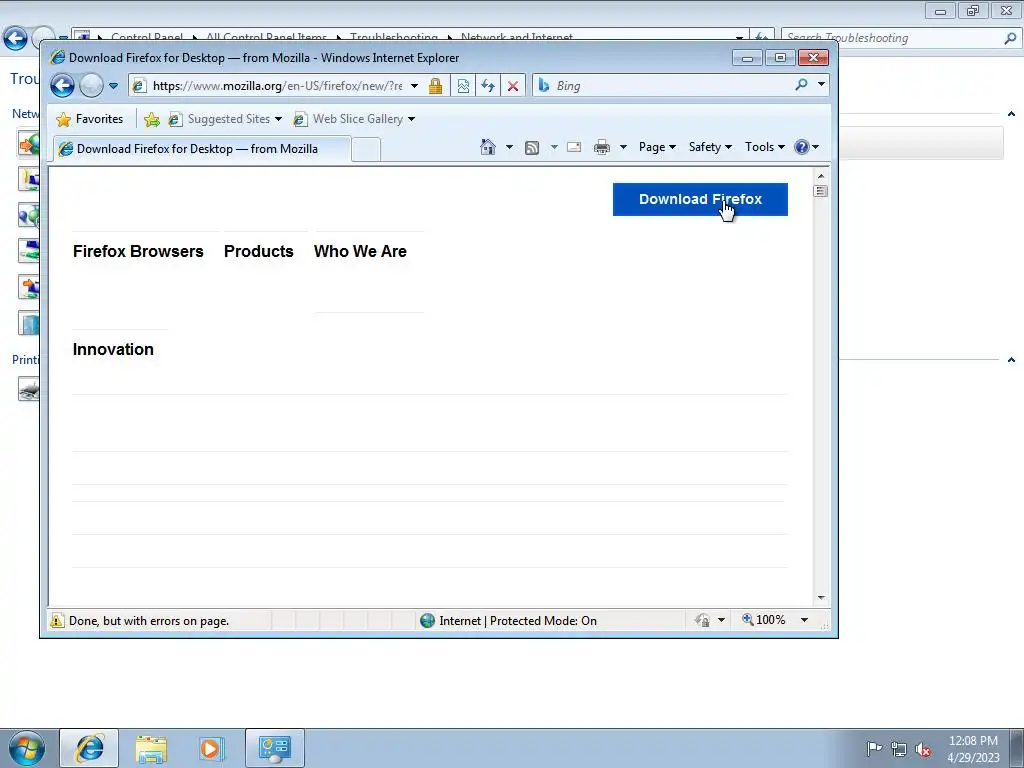
Task: Open Windows Media Player taskbar icon
Action: pyautogui.click(x=212, y=748)
